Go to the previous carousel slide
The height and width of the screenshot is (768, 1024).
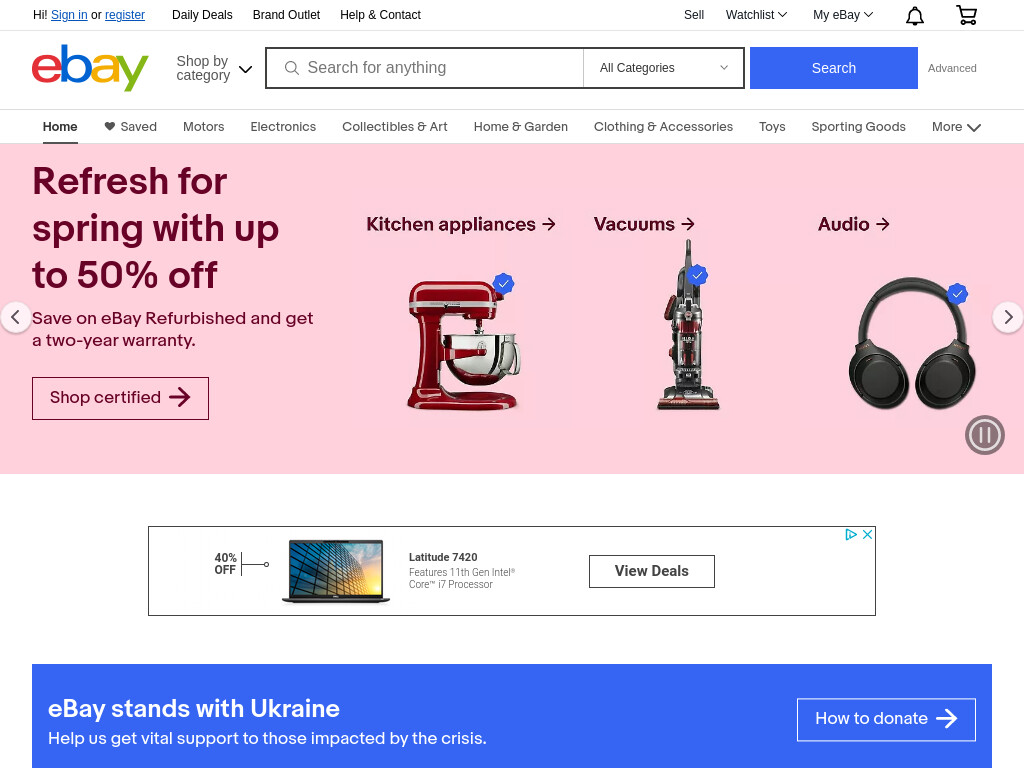(16, 317)
